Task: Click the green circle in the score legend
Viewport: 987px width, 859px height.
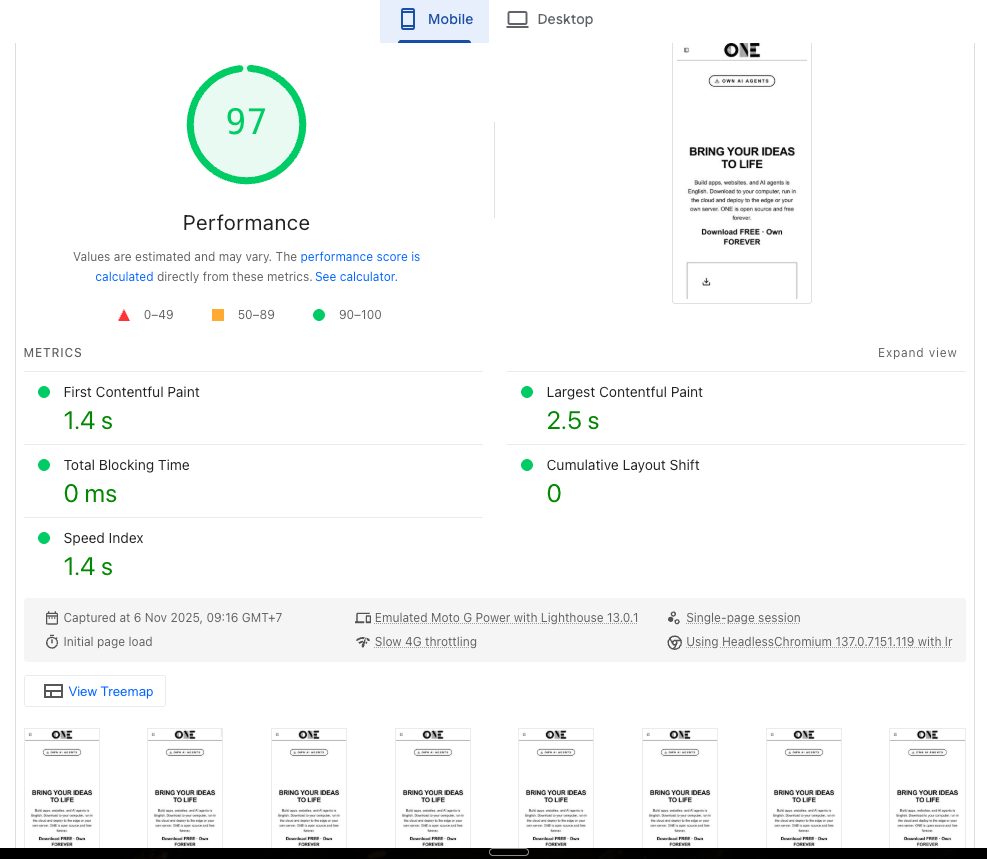Action: (319, 314)
